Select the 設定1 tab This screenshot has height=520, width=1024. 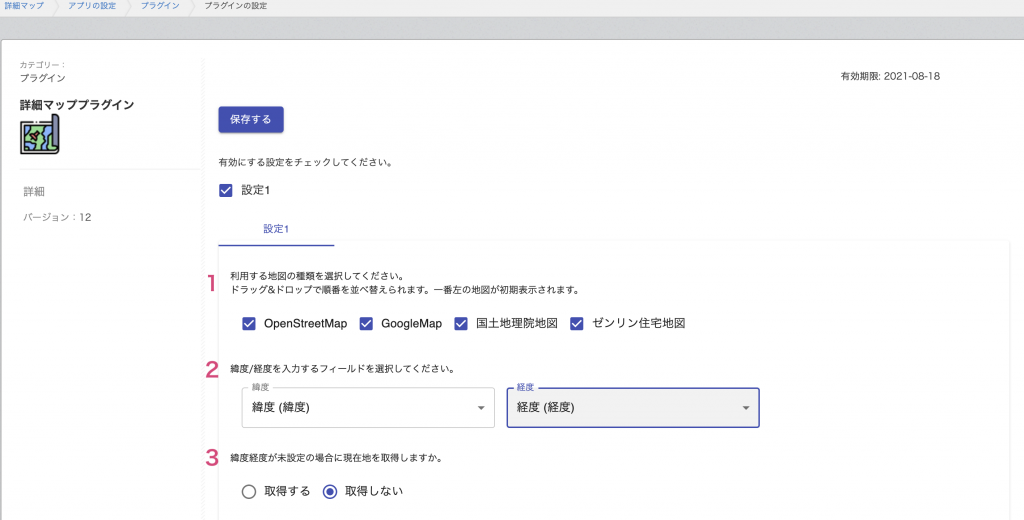tap(276, 229)
